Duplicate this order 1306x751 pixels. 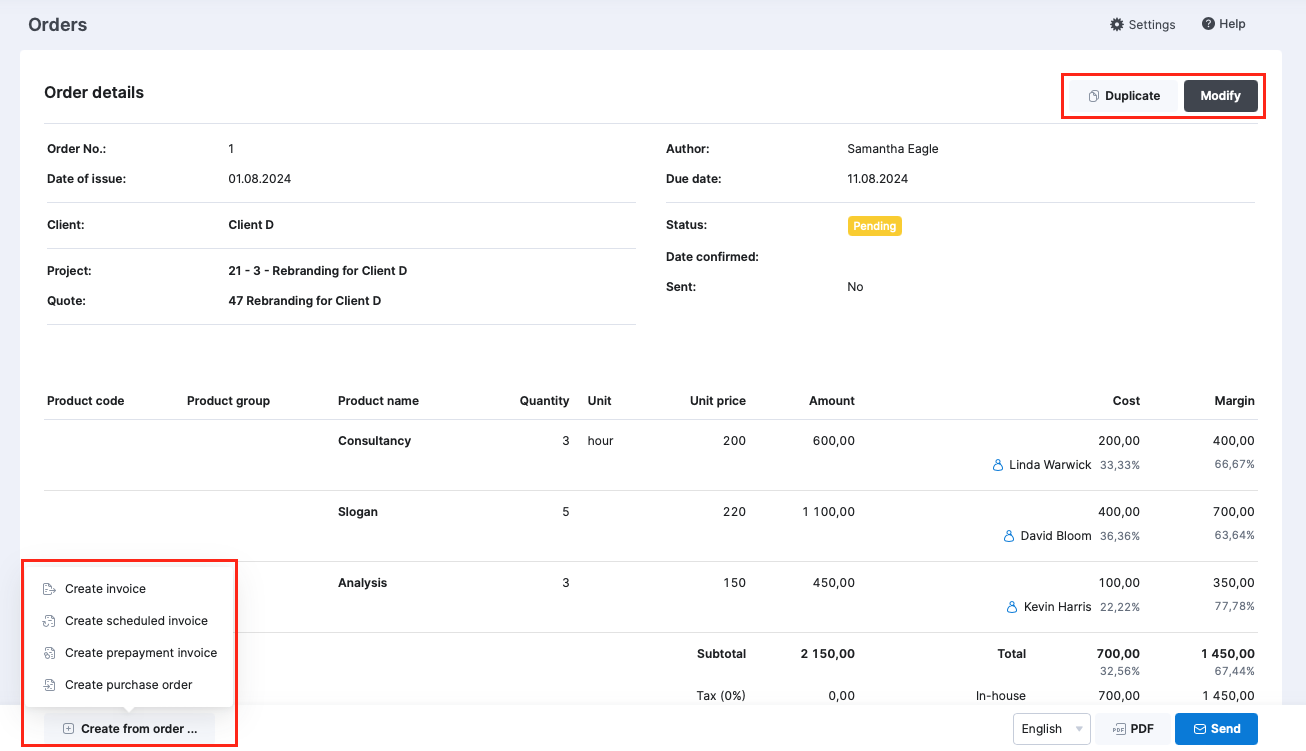pos(1124,96)
